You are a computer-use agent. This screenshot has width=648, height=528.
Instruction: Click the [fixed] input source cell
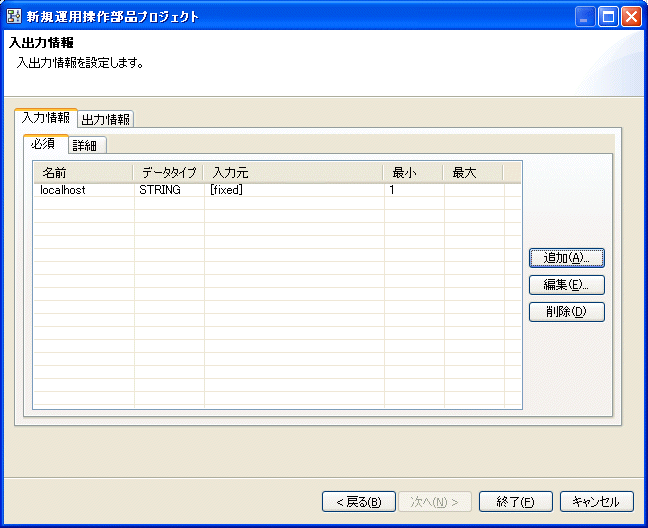click(x=294, y=190)
